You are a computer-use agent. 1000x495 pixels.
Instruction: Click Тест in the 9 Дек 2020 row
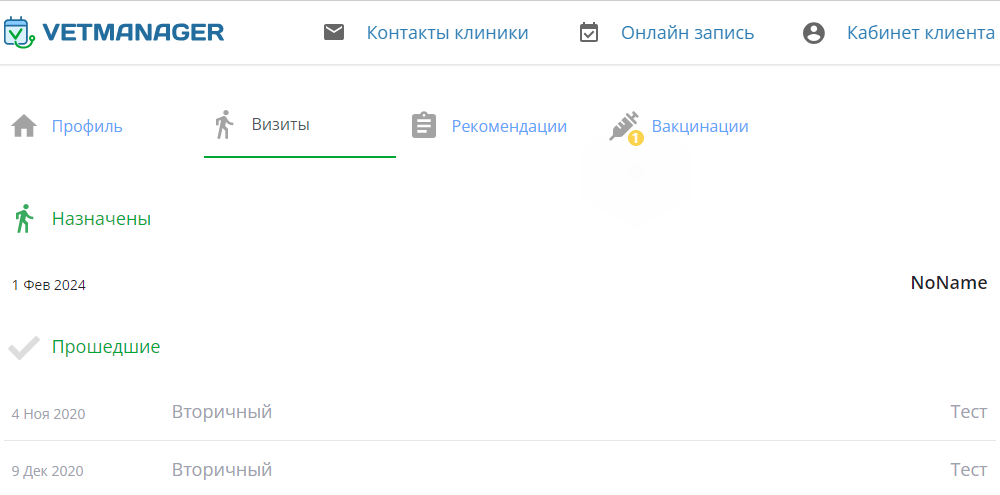pyautogui.click(x=969, y=470)
